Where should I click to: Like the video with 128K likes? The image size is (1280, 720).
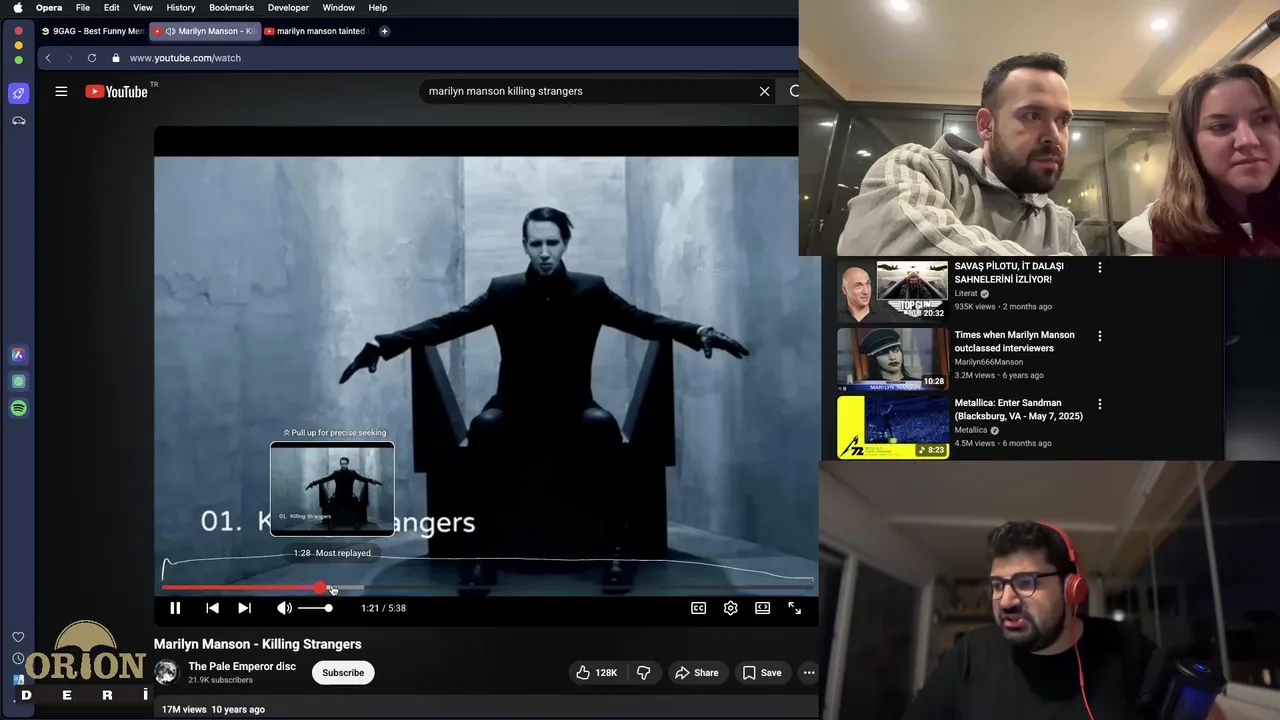(x=597, y=673)
